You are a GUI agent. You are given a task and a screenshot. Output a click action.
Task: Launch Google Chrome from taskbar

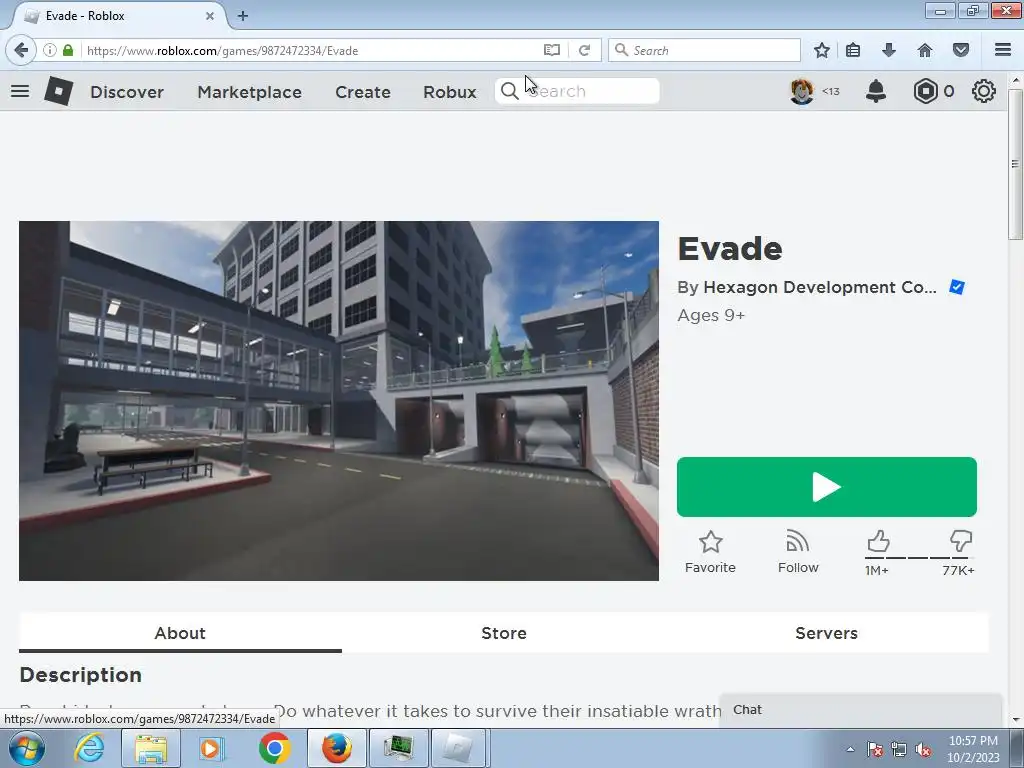point(274,748)
